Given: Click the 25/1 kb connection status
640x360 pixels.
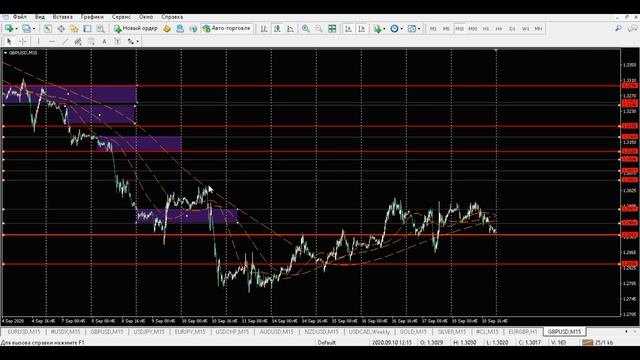Looking at the screenshot, I should [x=598, y=342].
